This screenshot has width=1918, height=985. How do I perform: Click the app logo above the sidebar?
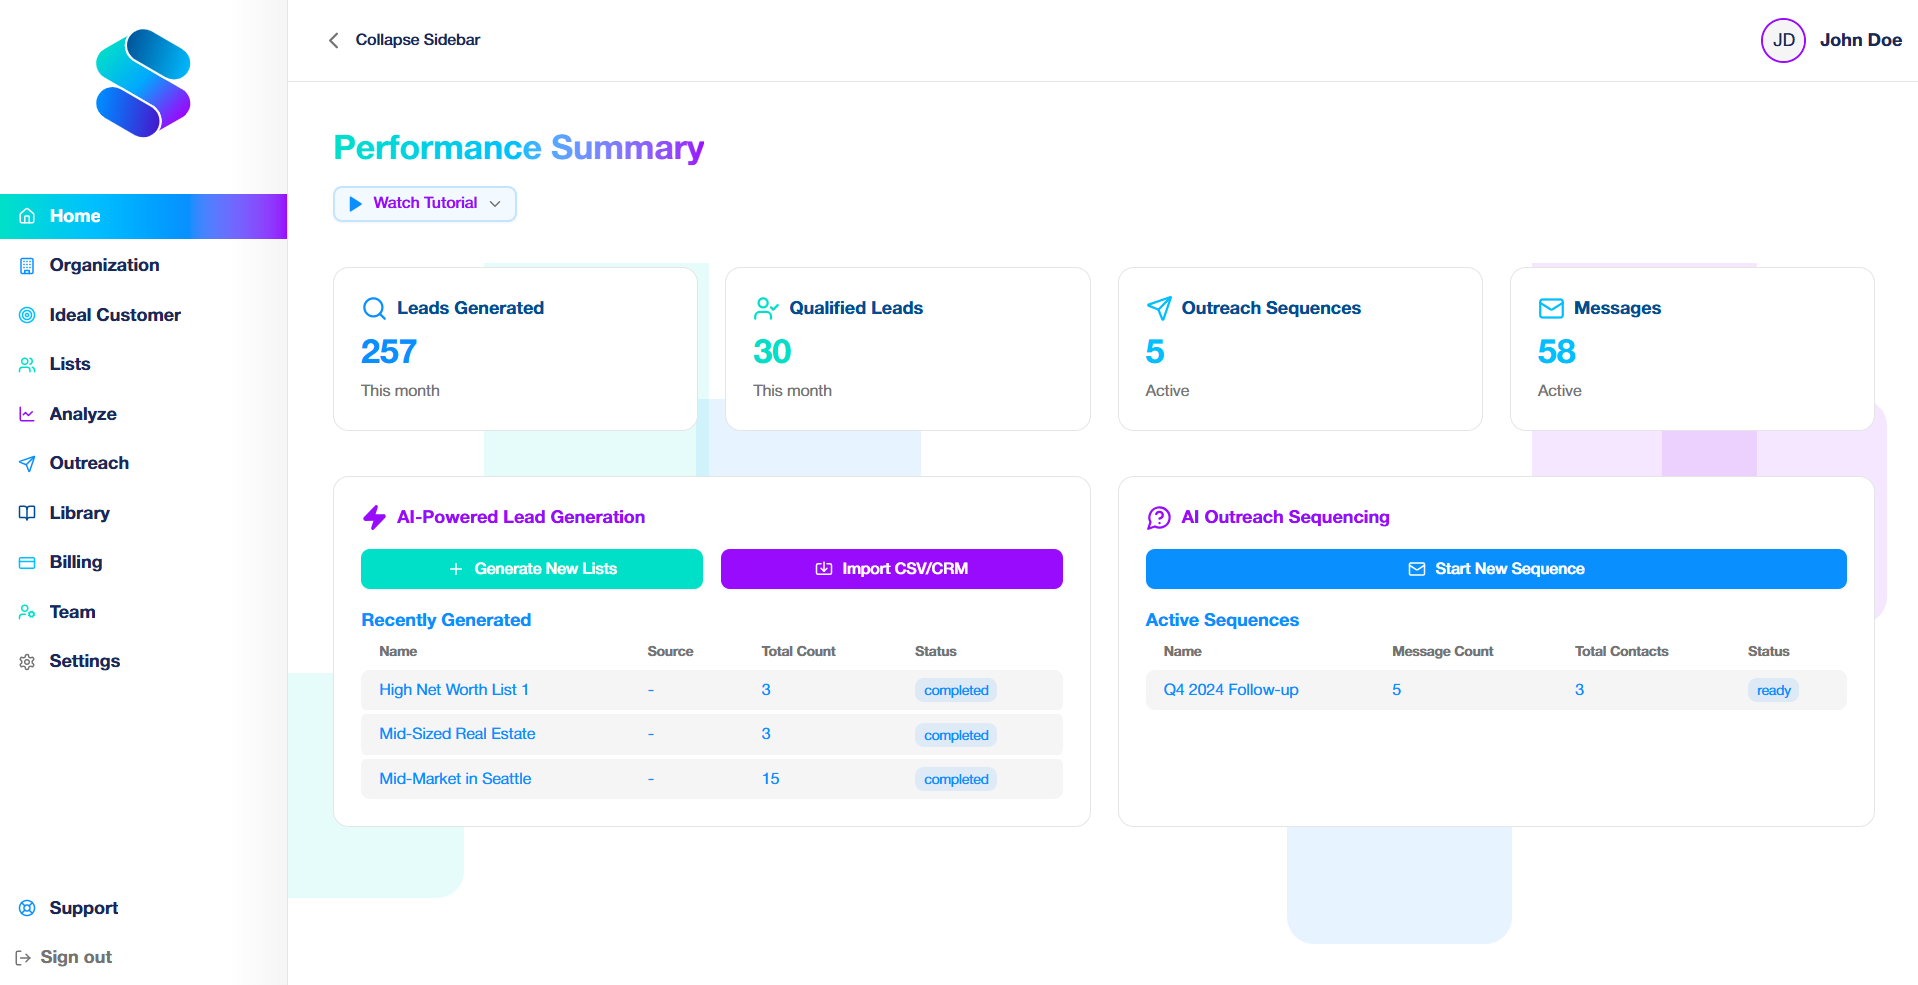[143, 84]
